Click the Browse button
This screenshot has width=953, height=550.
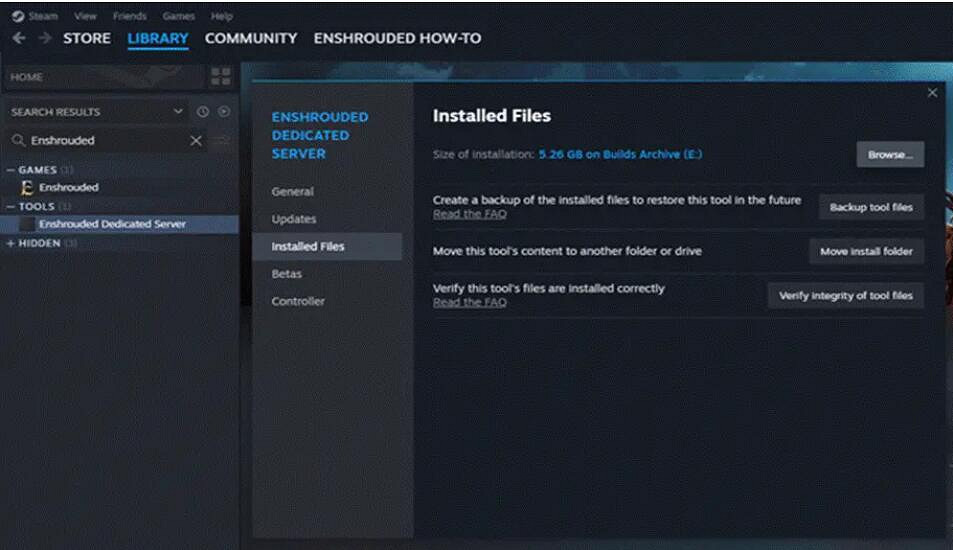[889, 155]
